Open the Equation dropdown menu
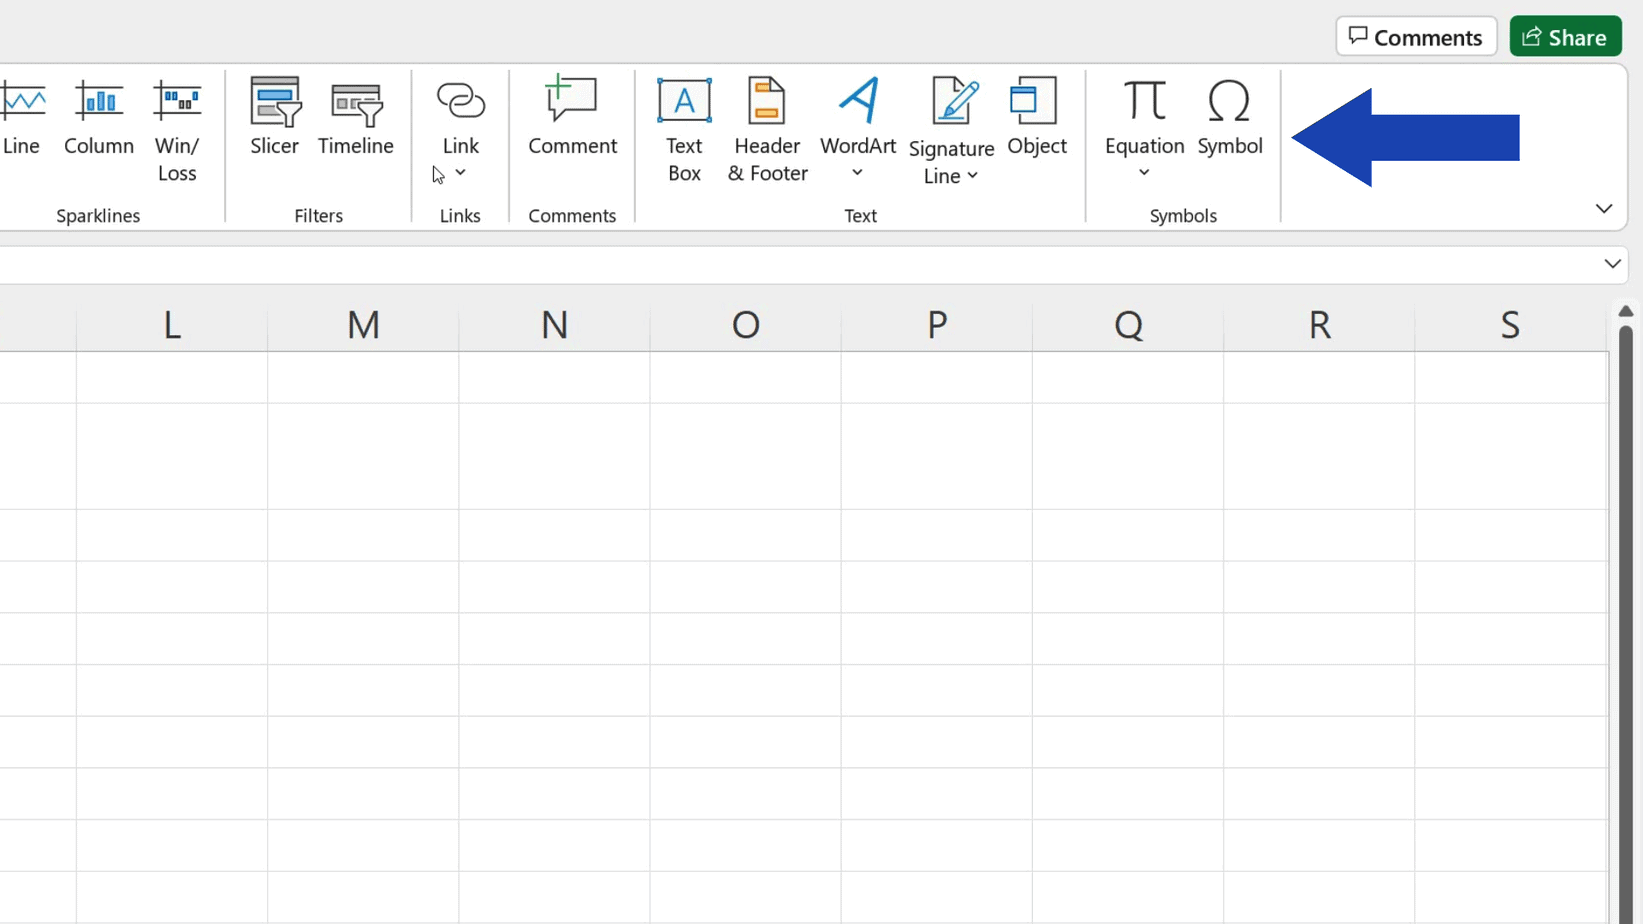The width and height of the screenshot is (1643, 924). [x=1144, y=173]
